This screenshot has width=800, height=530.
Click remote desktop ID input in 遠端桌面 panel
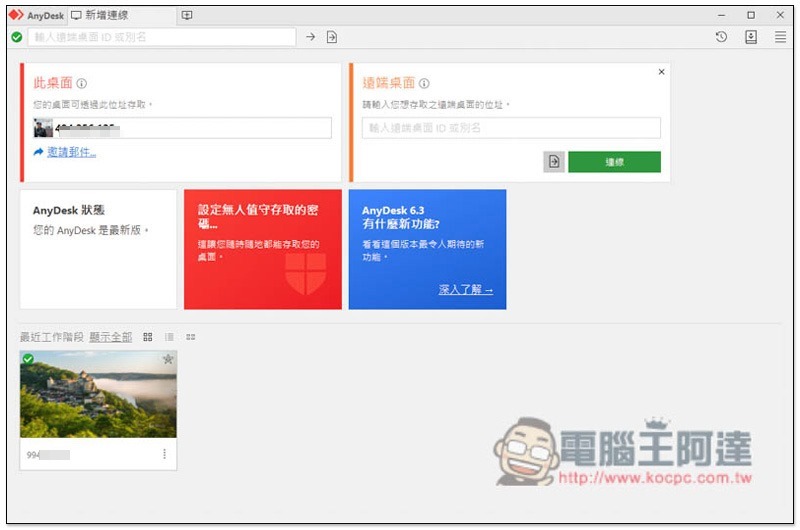pos(511,128)
